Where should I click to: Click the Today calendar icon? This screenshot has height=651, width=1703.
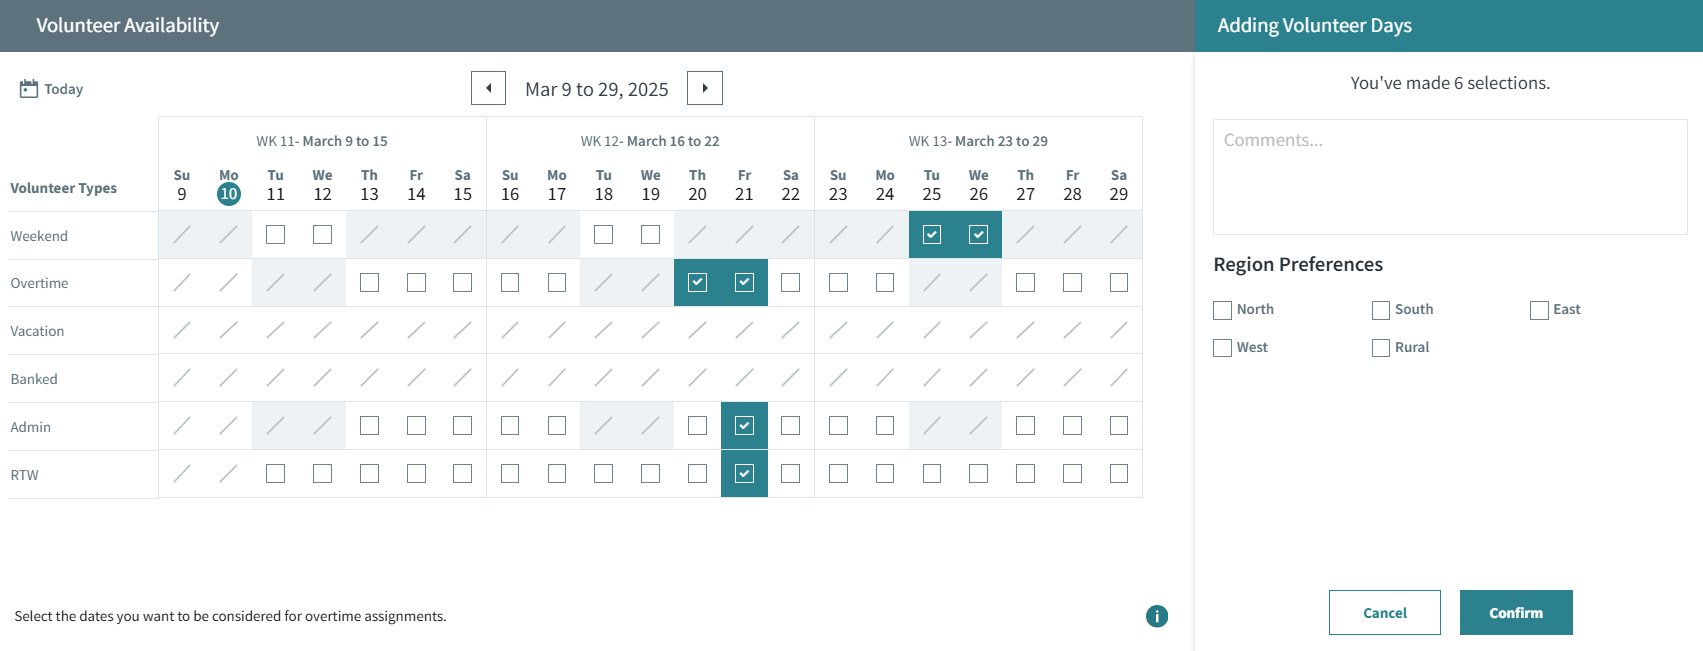(x=29, y=89)
